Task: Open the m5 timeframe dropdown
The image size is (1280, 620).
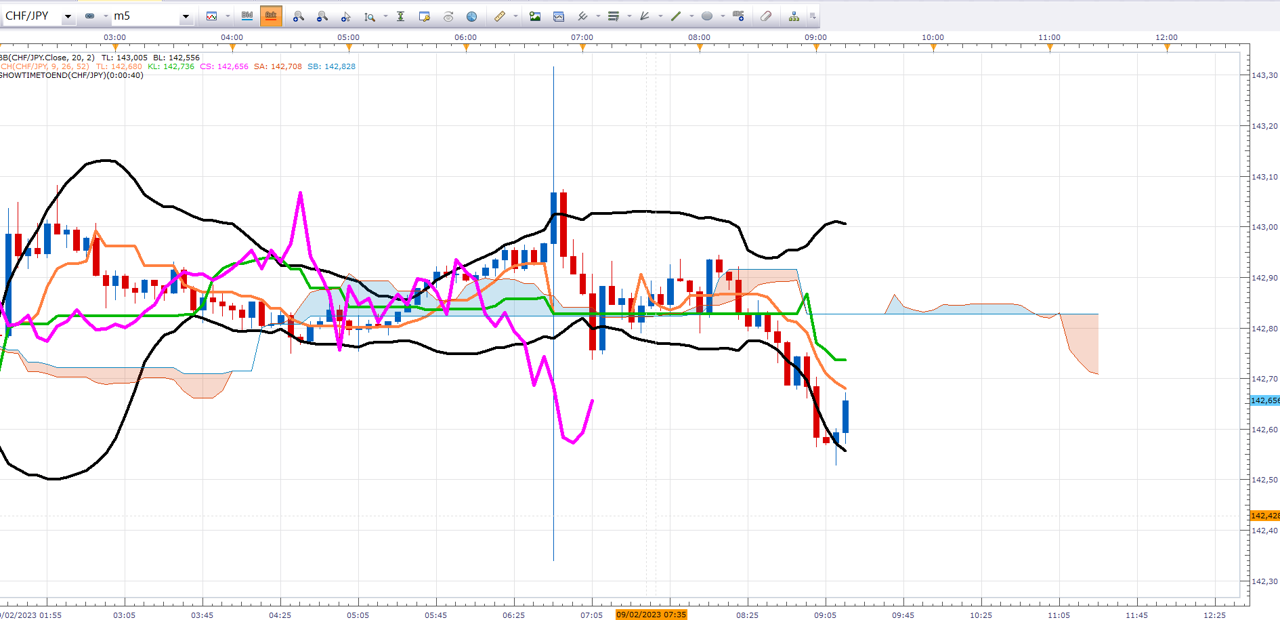Action: point(186,17)
